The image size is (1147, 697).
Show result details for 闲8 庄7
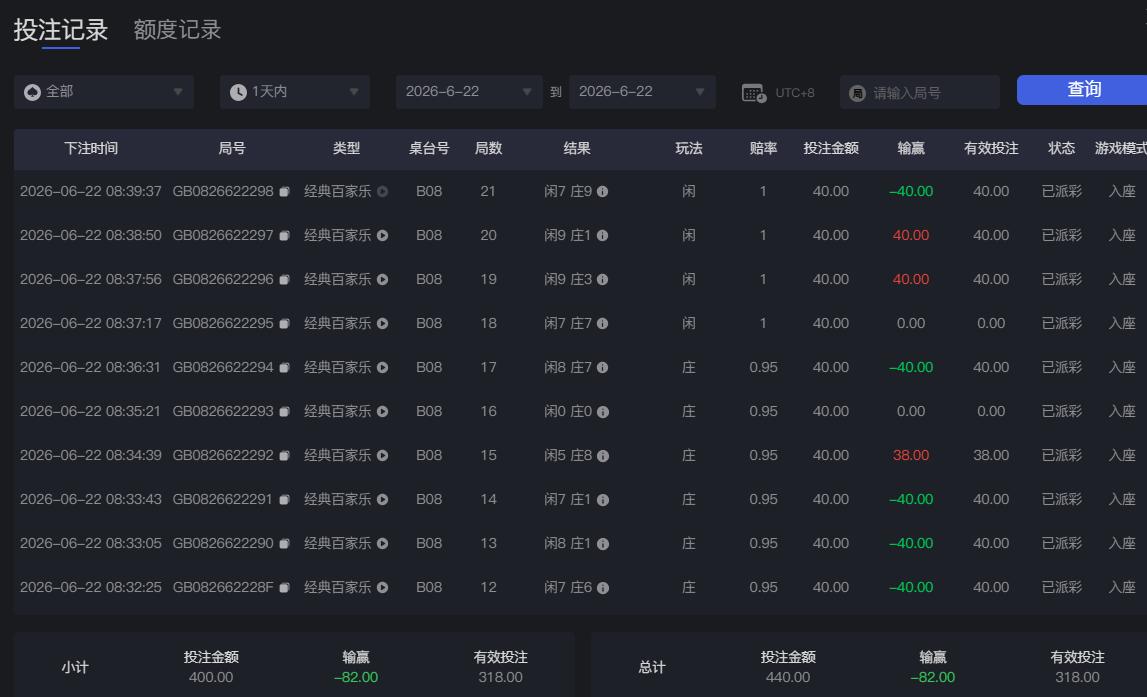[603, 367]
